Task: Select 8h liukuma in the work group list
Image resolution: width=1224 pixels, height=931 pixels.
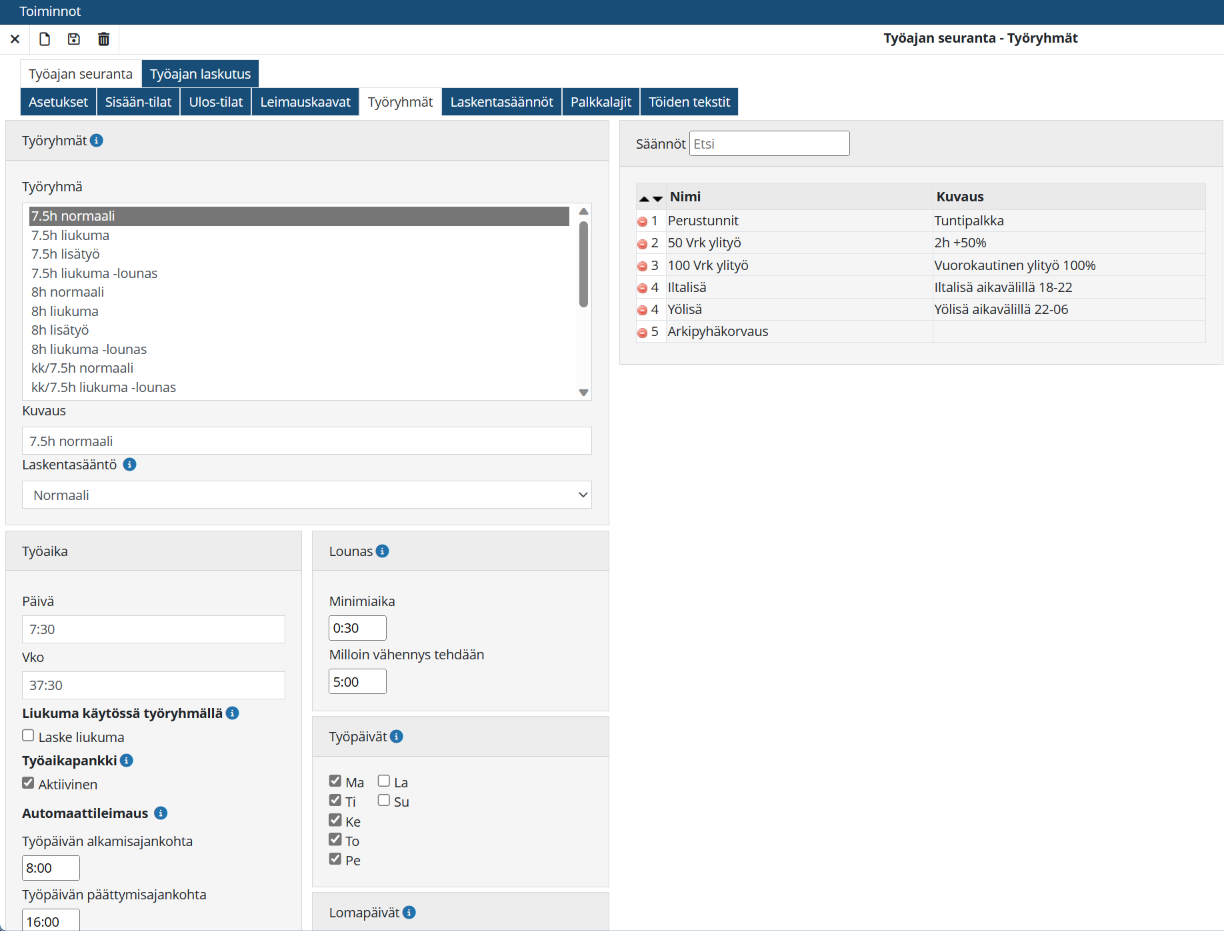Action: pyautogui.click(x=65, y=311)
